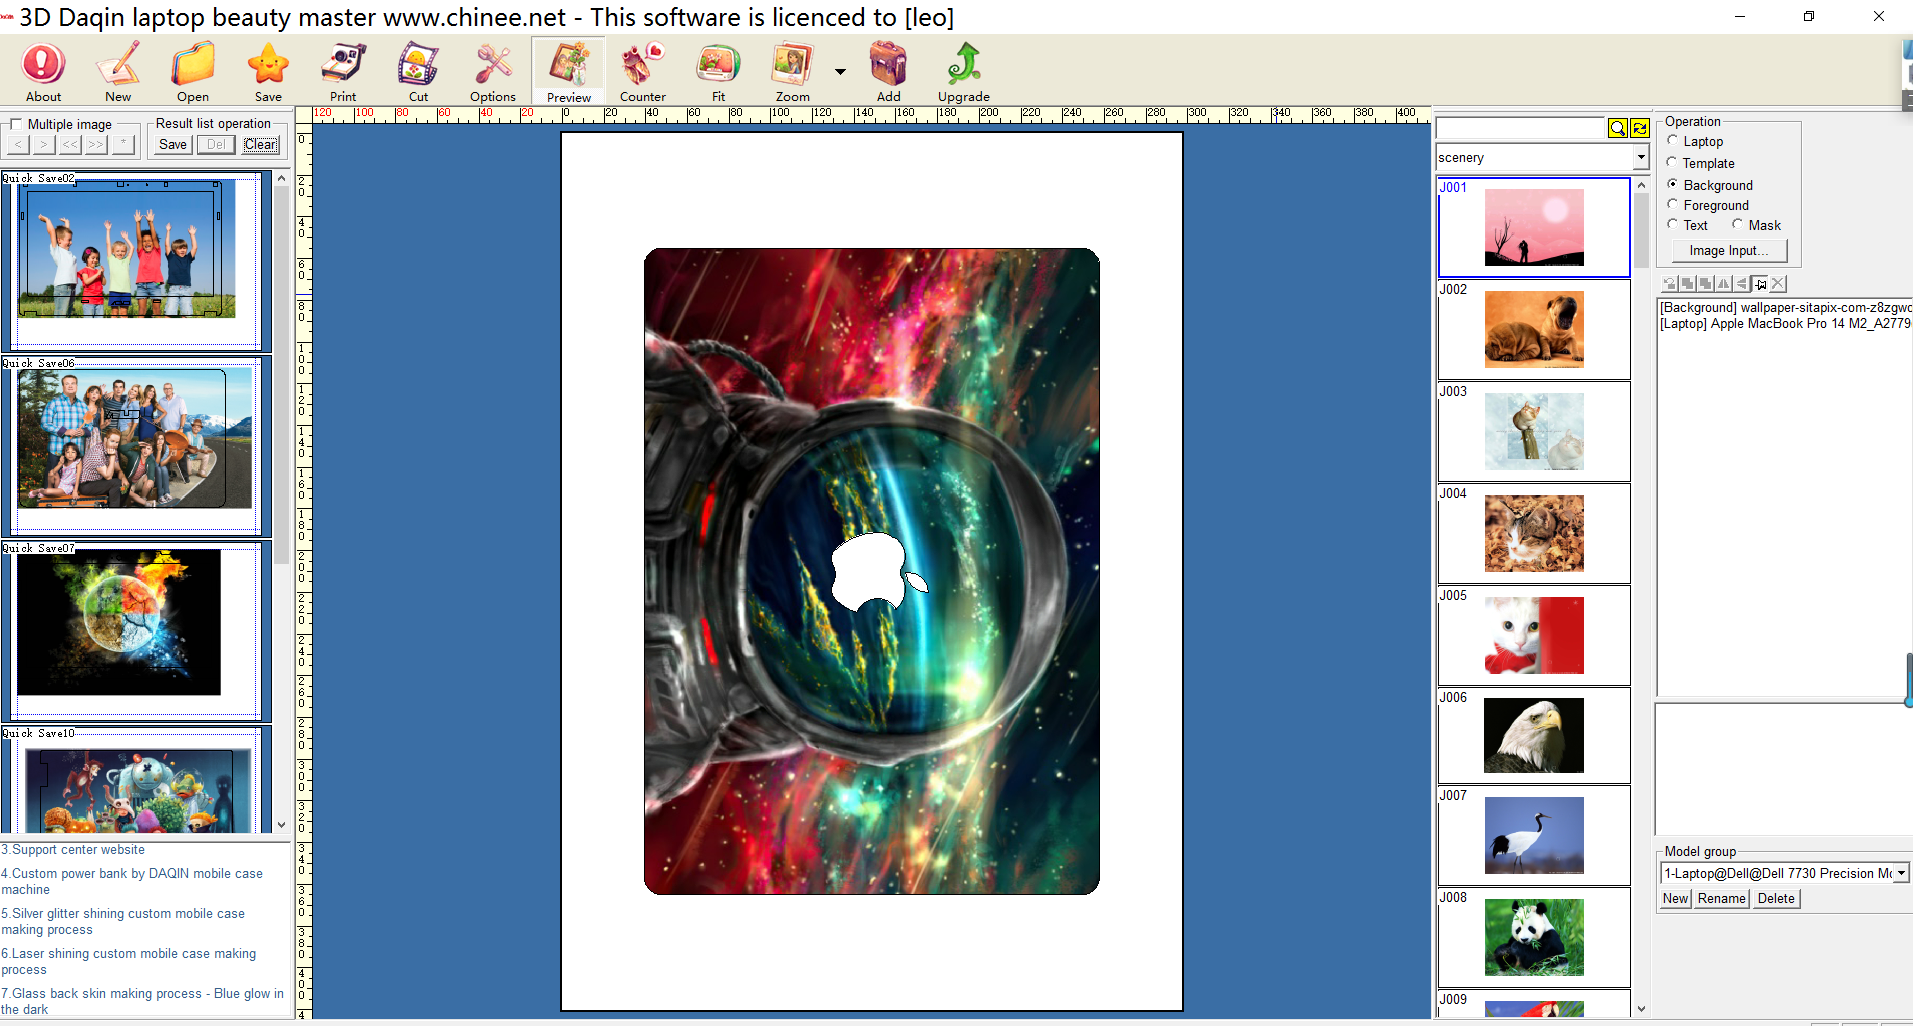Click the single right arrow image button
Viewport: 1913px width, 1026px height.
coord(44,144)
